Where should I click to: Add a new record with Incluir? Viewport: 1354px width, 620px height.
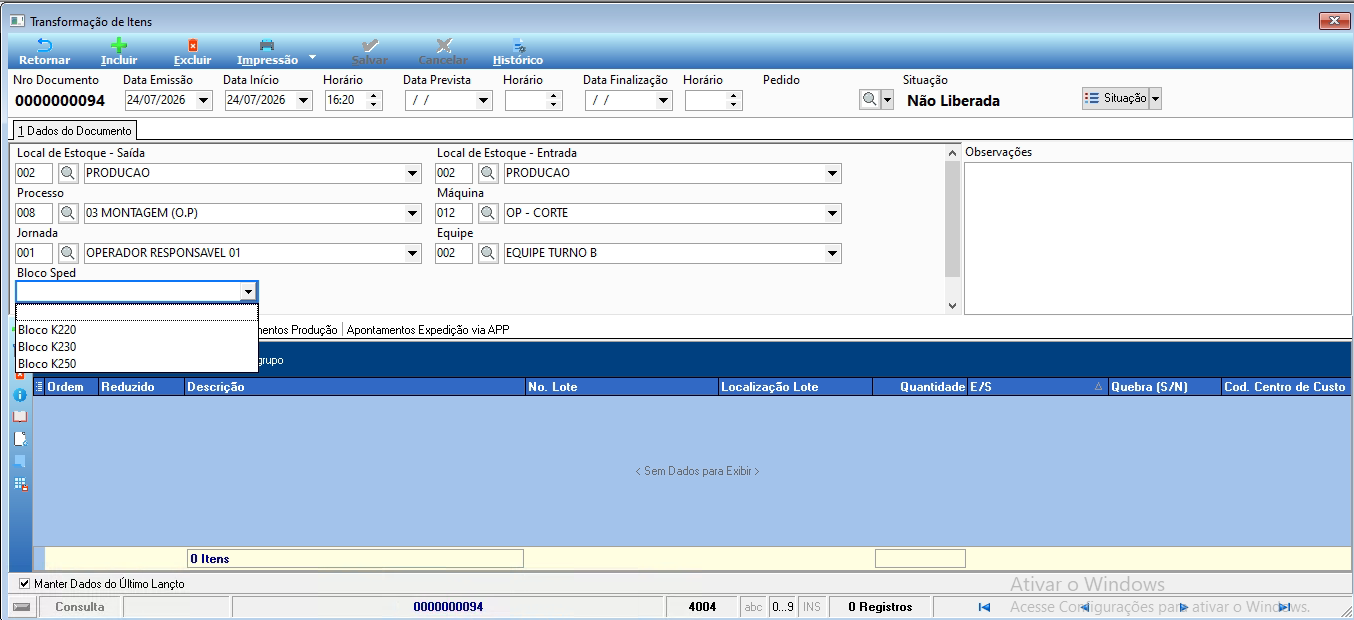point(119,52)
